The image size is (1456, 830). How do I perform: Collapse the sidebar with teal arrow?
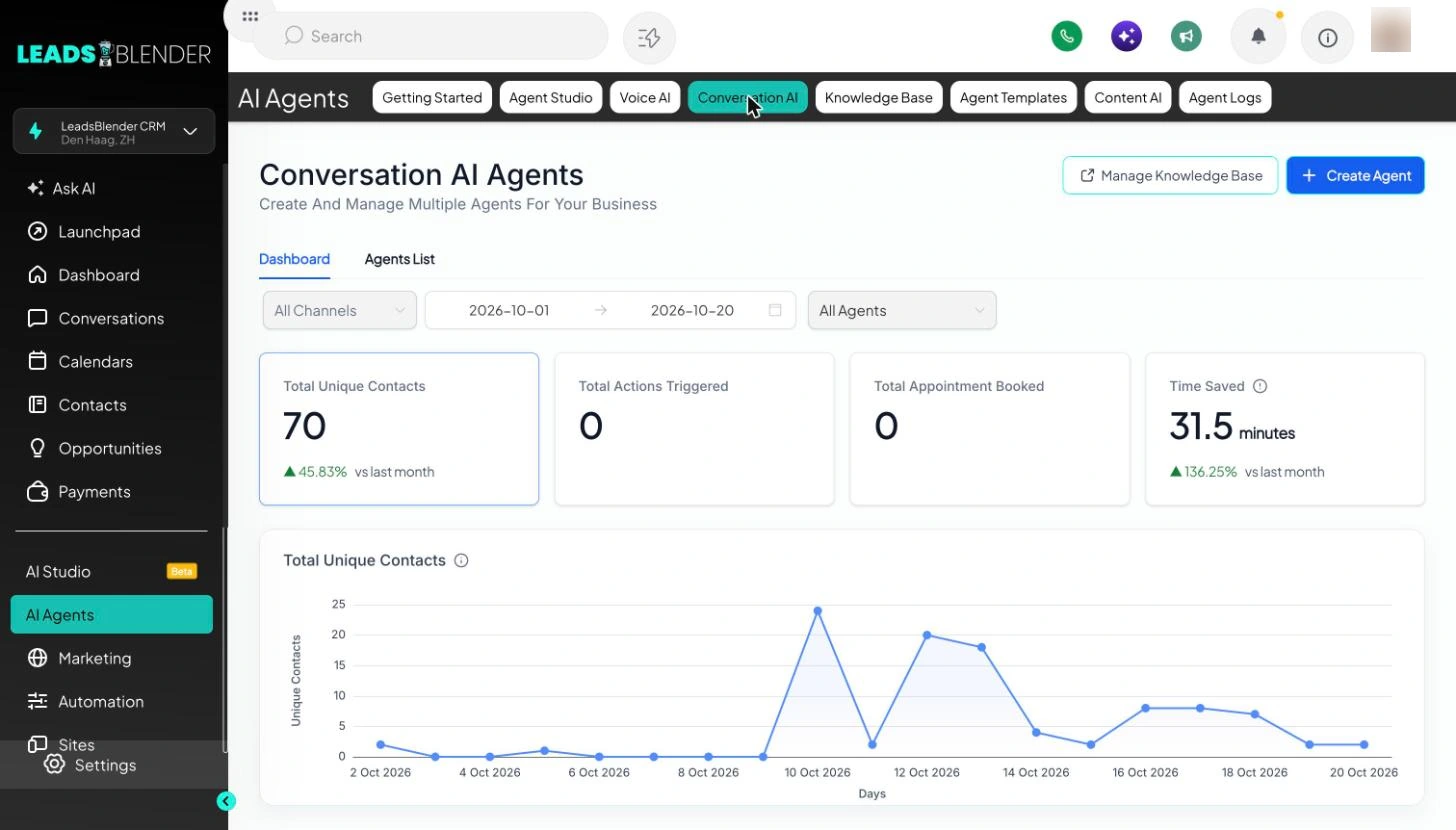[226, 801]
